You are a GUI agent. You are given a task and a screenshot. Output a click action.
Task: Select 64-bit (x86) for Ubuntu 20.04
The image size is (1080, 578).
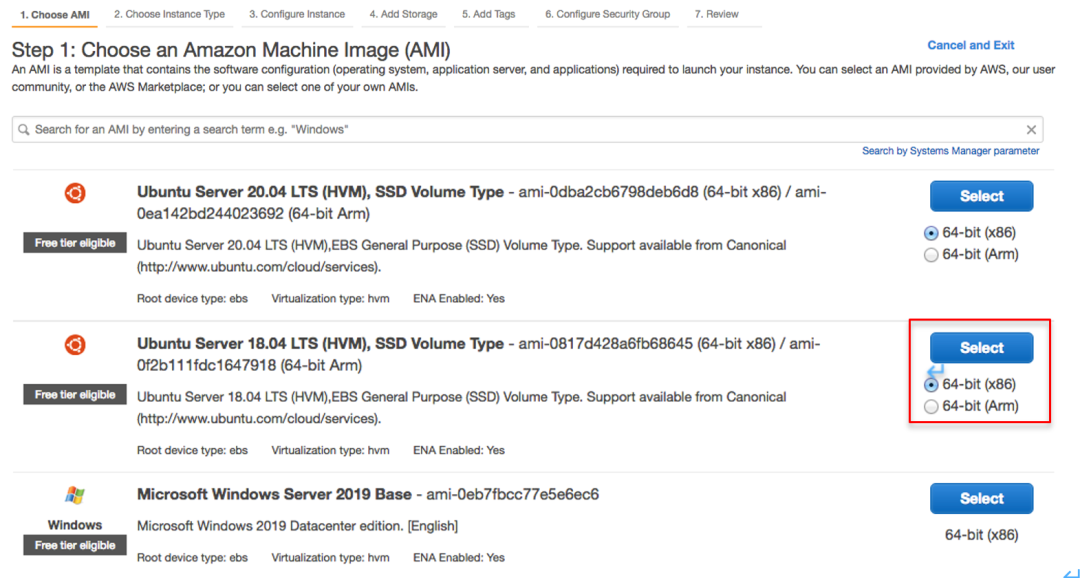(x=931, y=233)
